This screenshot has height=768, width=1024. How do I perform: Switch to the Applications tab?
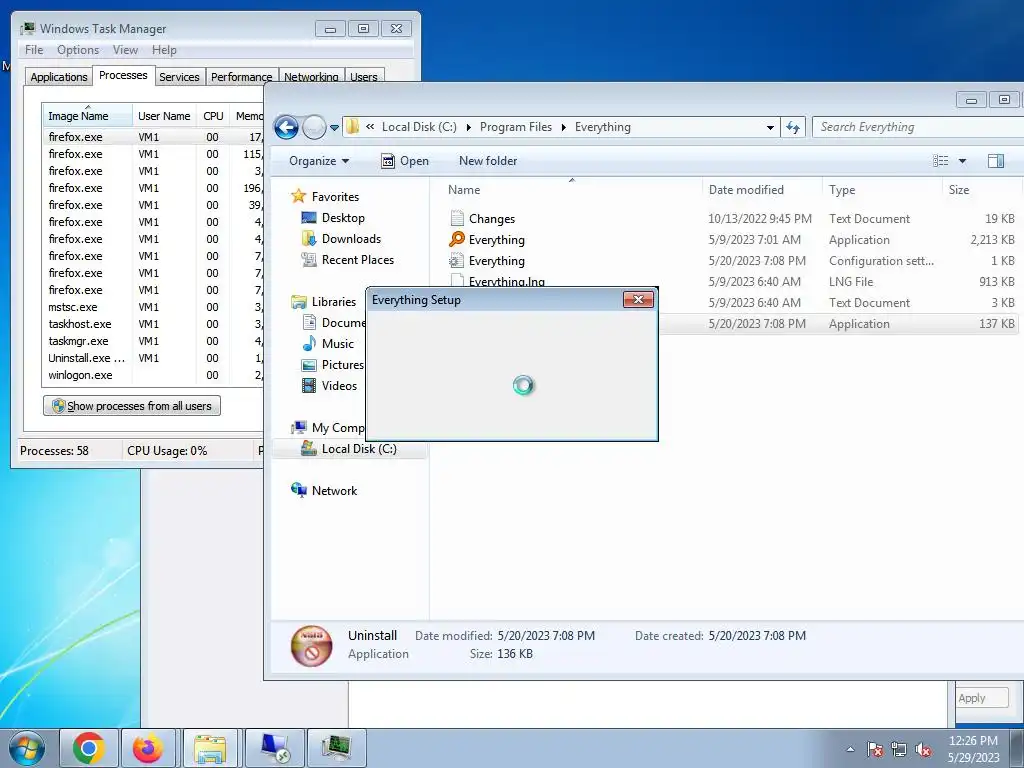[59, 76]
